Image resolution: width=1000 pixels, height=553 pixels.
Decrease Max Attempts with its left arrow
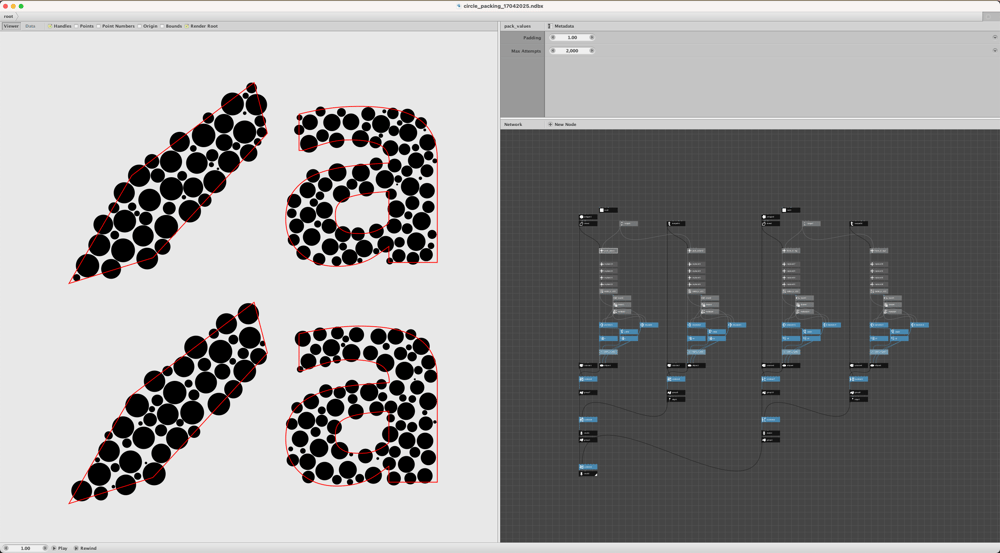(553, 50)
